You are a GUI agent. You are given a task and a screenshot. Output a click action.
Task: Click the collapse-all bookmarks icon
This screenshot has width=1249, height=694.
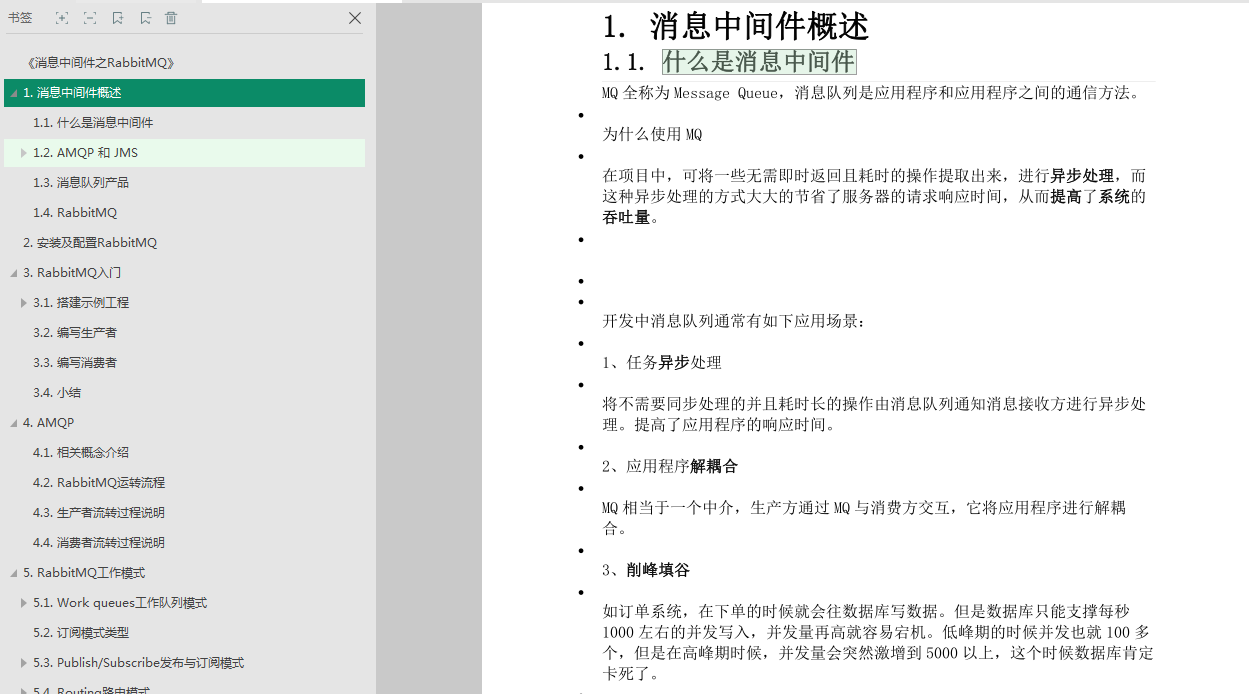coord(89,18)
